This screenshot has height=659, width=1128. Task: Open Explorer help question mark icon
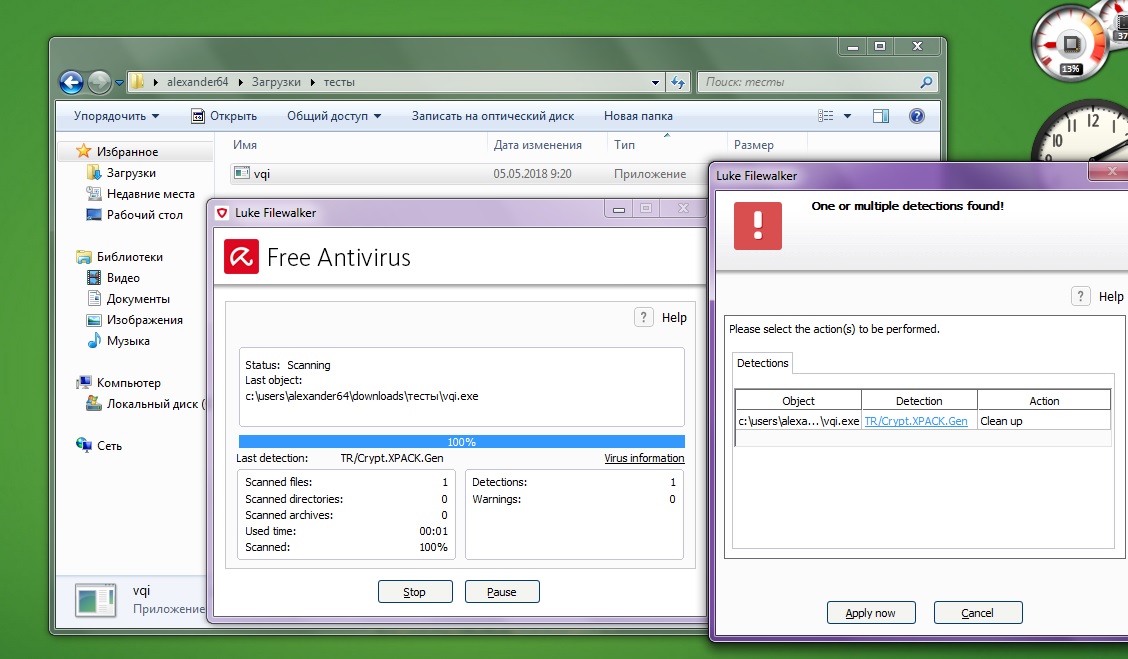click(916, 116)
